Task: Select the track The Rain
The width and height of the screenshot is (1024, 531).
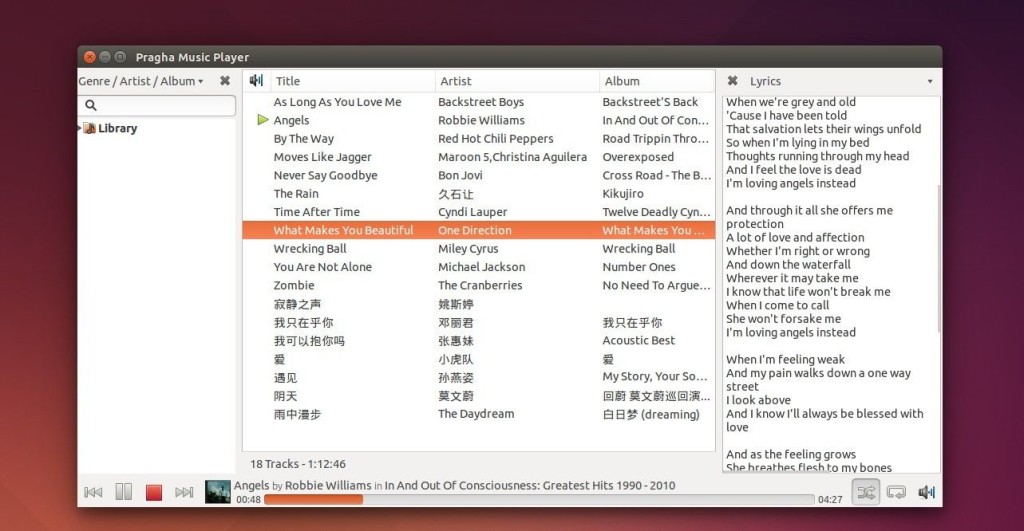Action: click(x=296, y=193)
